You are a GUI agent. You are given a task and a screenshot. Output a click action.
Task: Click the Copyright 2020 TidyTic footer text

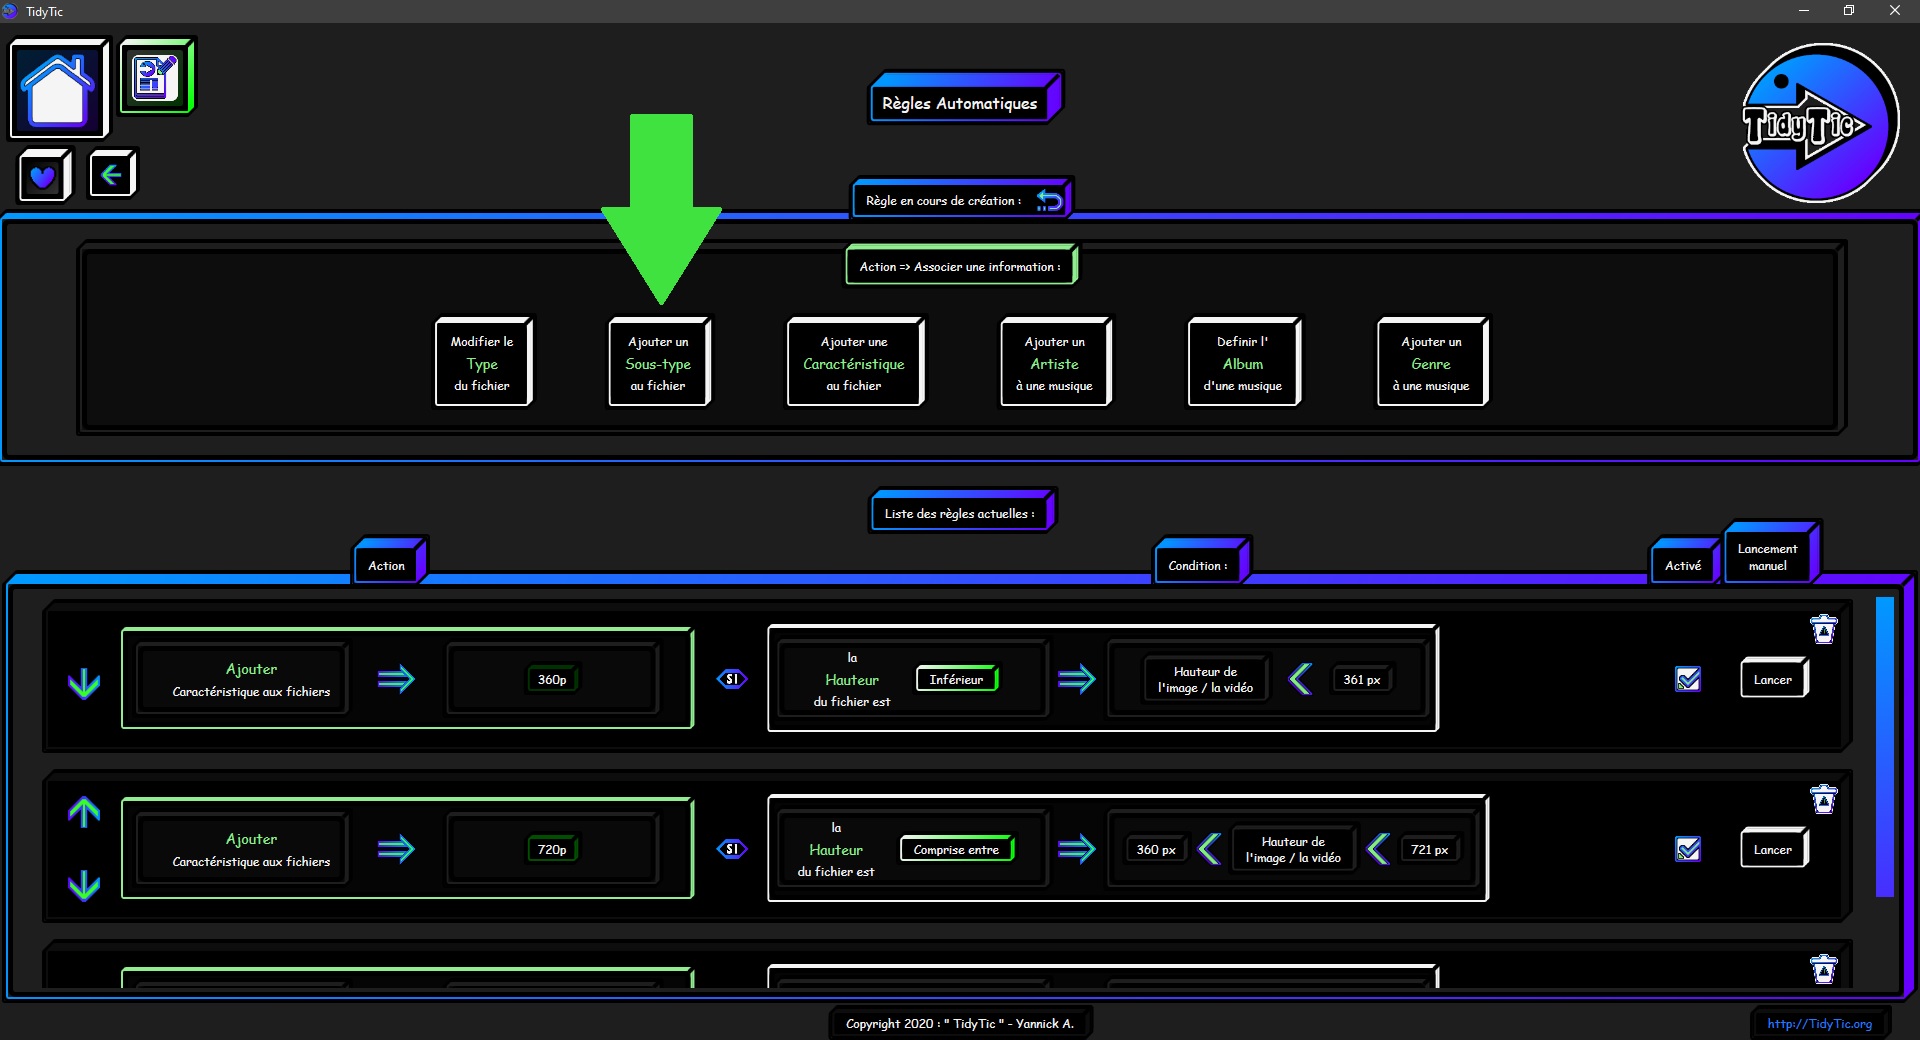960,1023
